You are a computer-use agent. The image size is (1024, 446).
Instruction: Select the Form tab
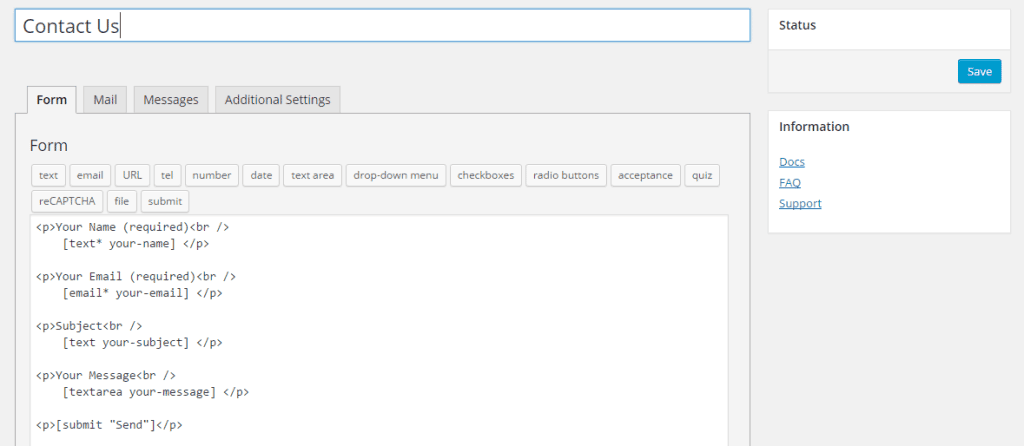[51, 100]
